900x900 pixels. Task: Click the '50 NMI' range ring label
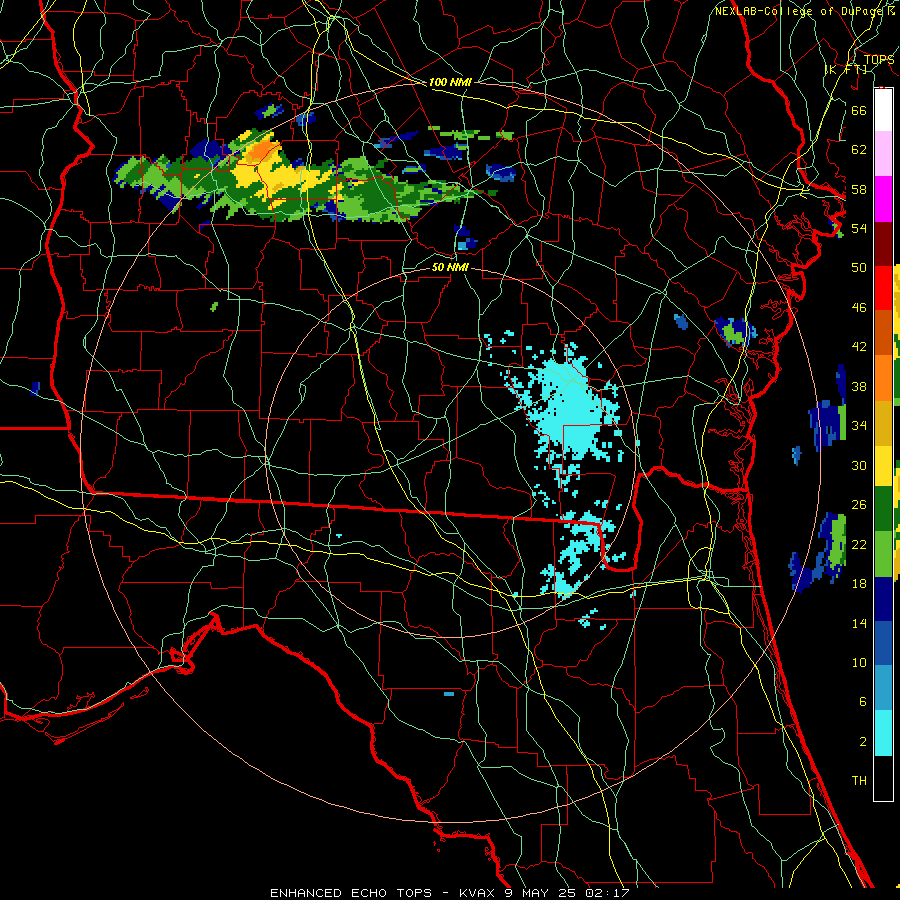click(x=450, y=267)
